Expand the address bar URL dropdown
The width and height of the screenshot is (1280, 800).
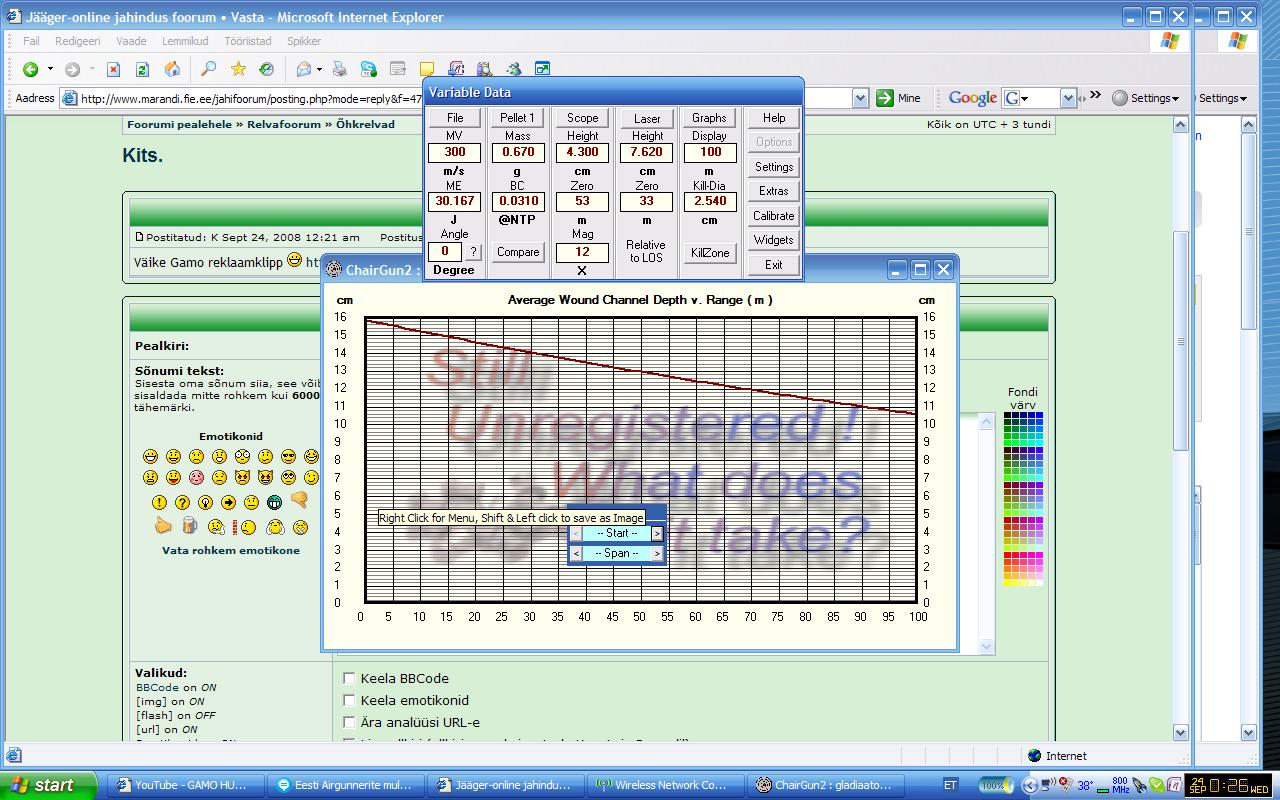[x=860, y=98]
